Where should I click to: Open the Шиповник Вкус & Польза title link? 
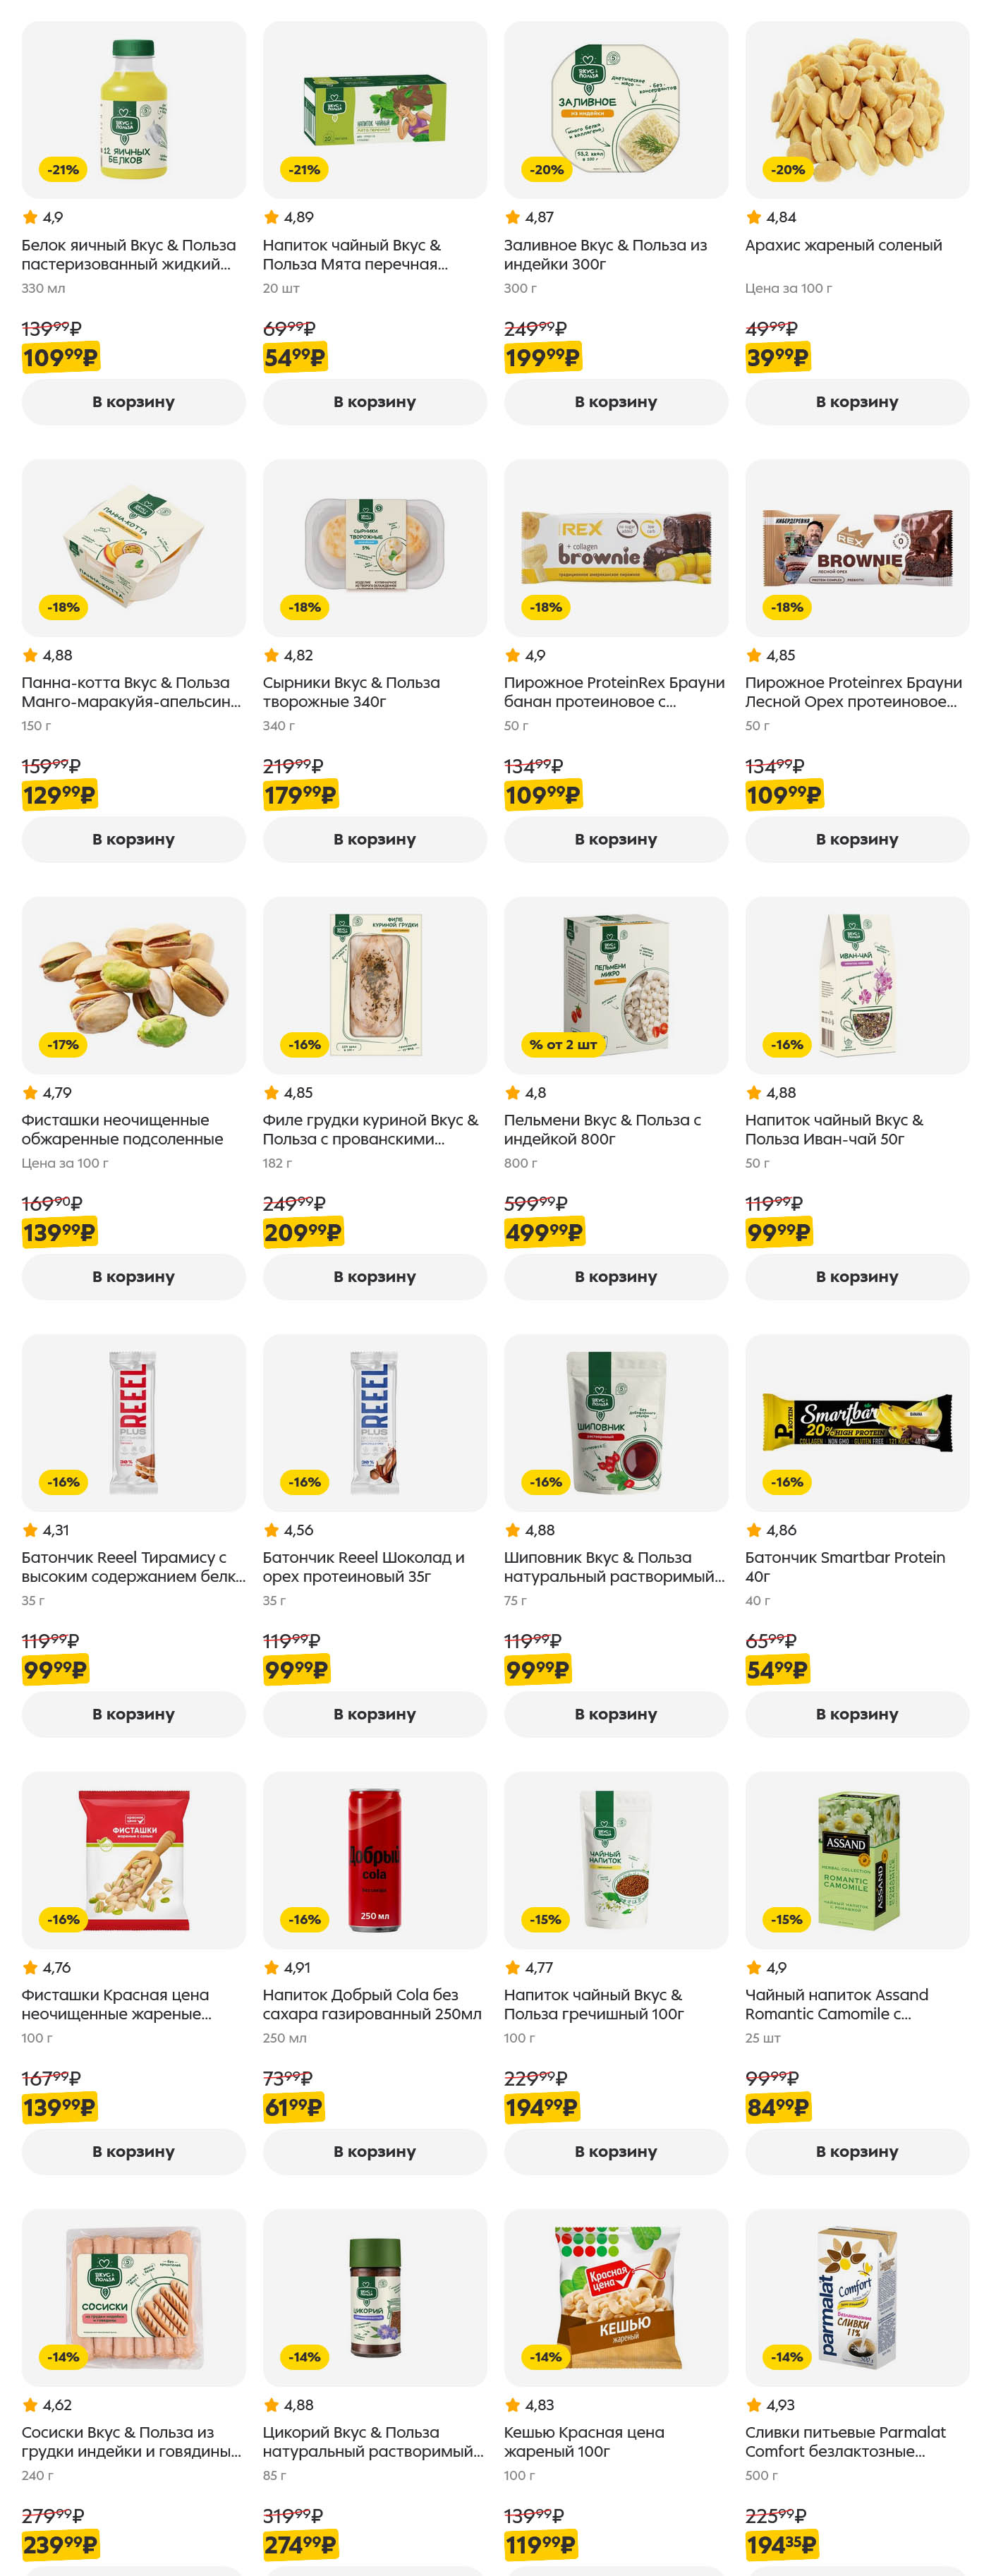point(613,1567)
